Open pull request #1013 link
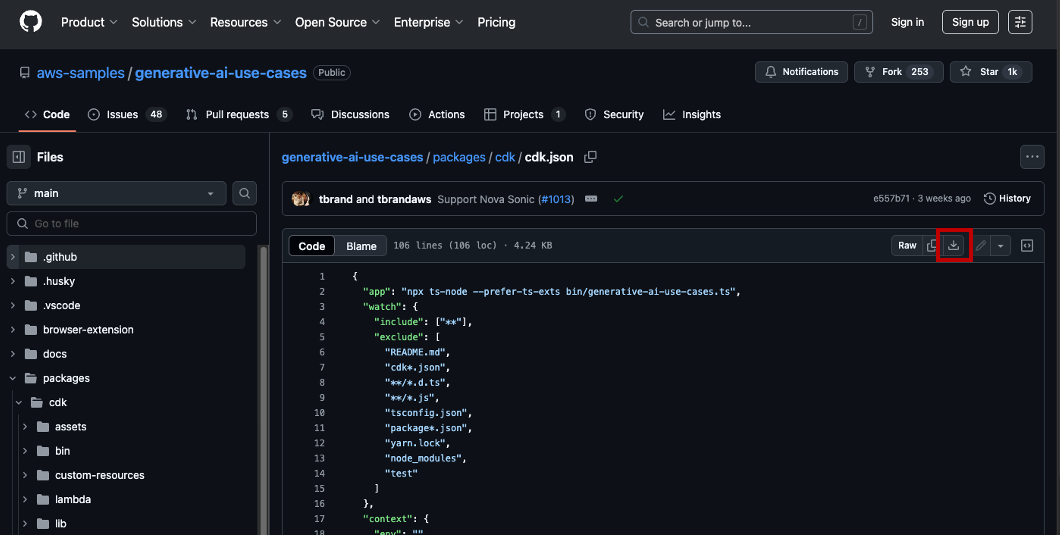 [556, 200]
